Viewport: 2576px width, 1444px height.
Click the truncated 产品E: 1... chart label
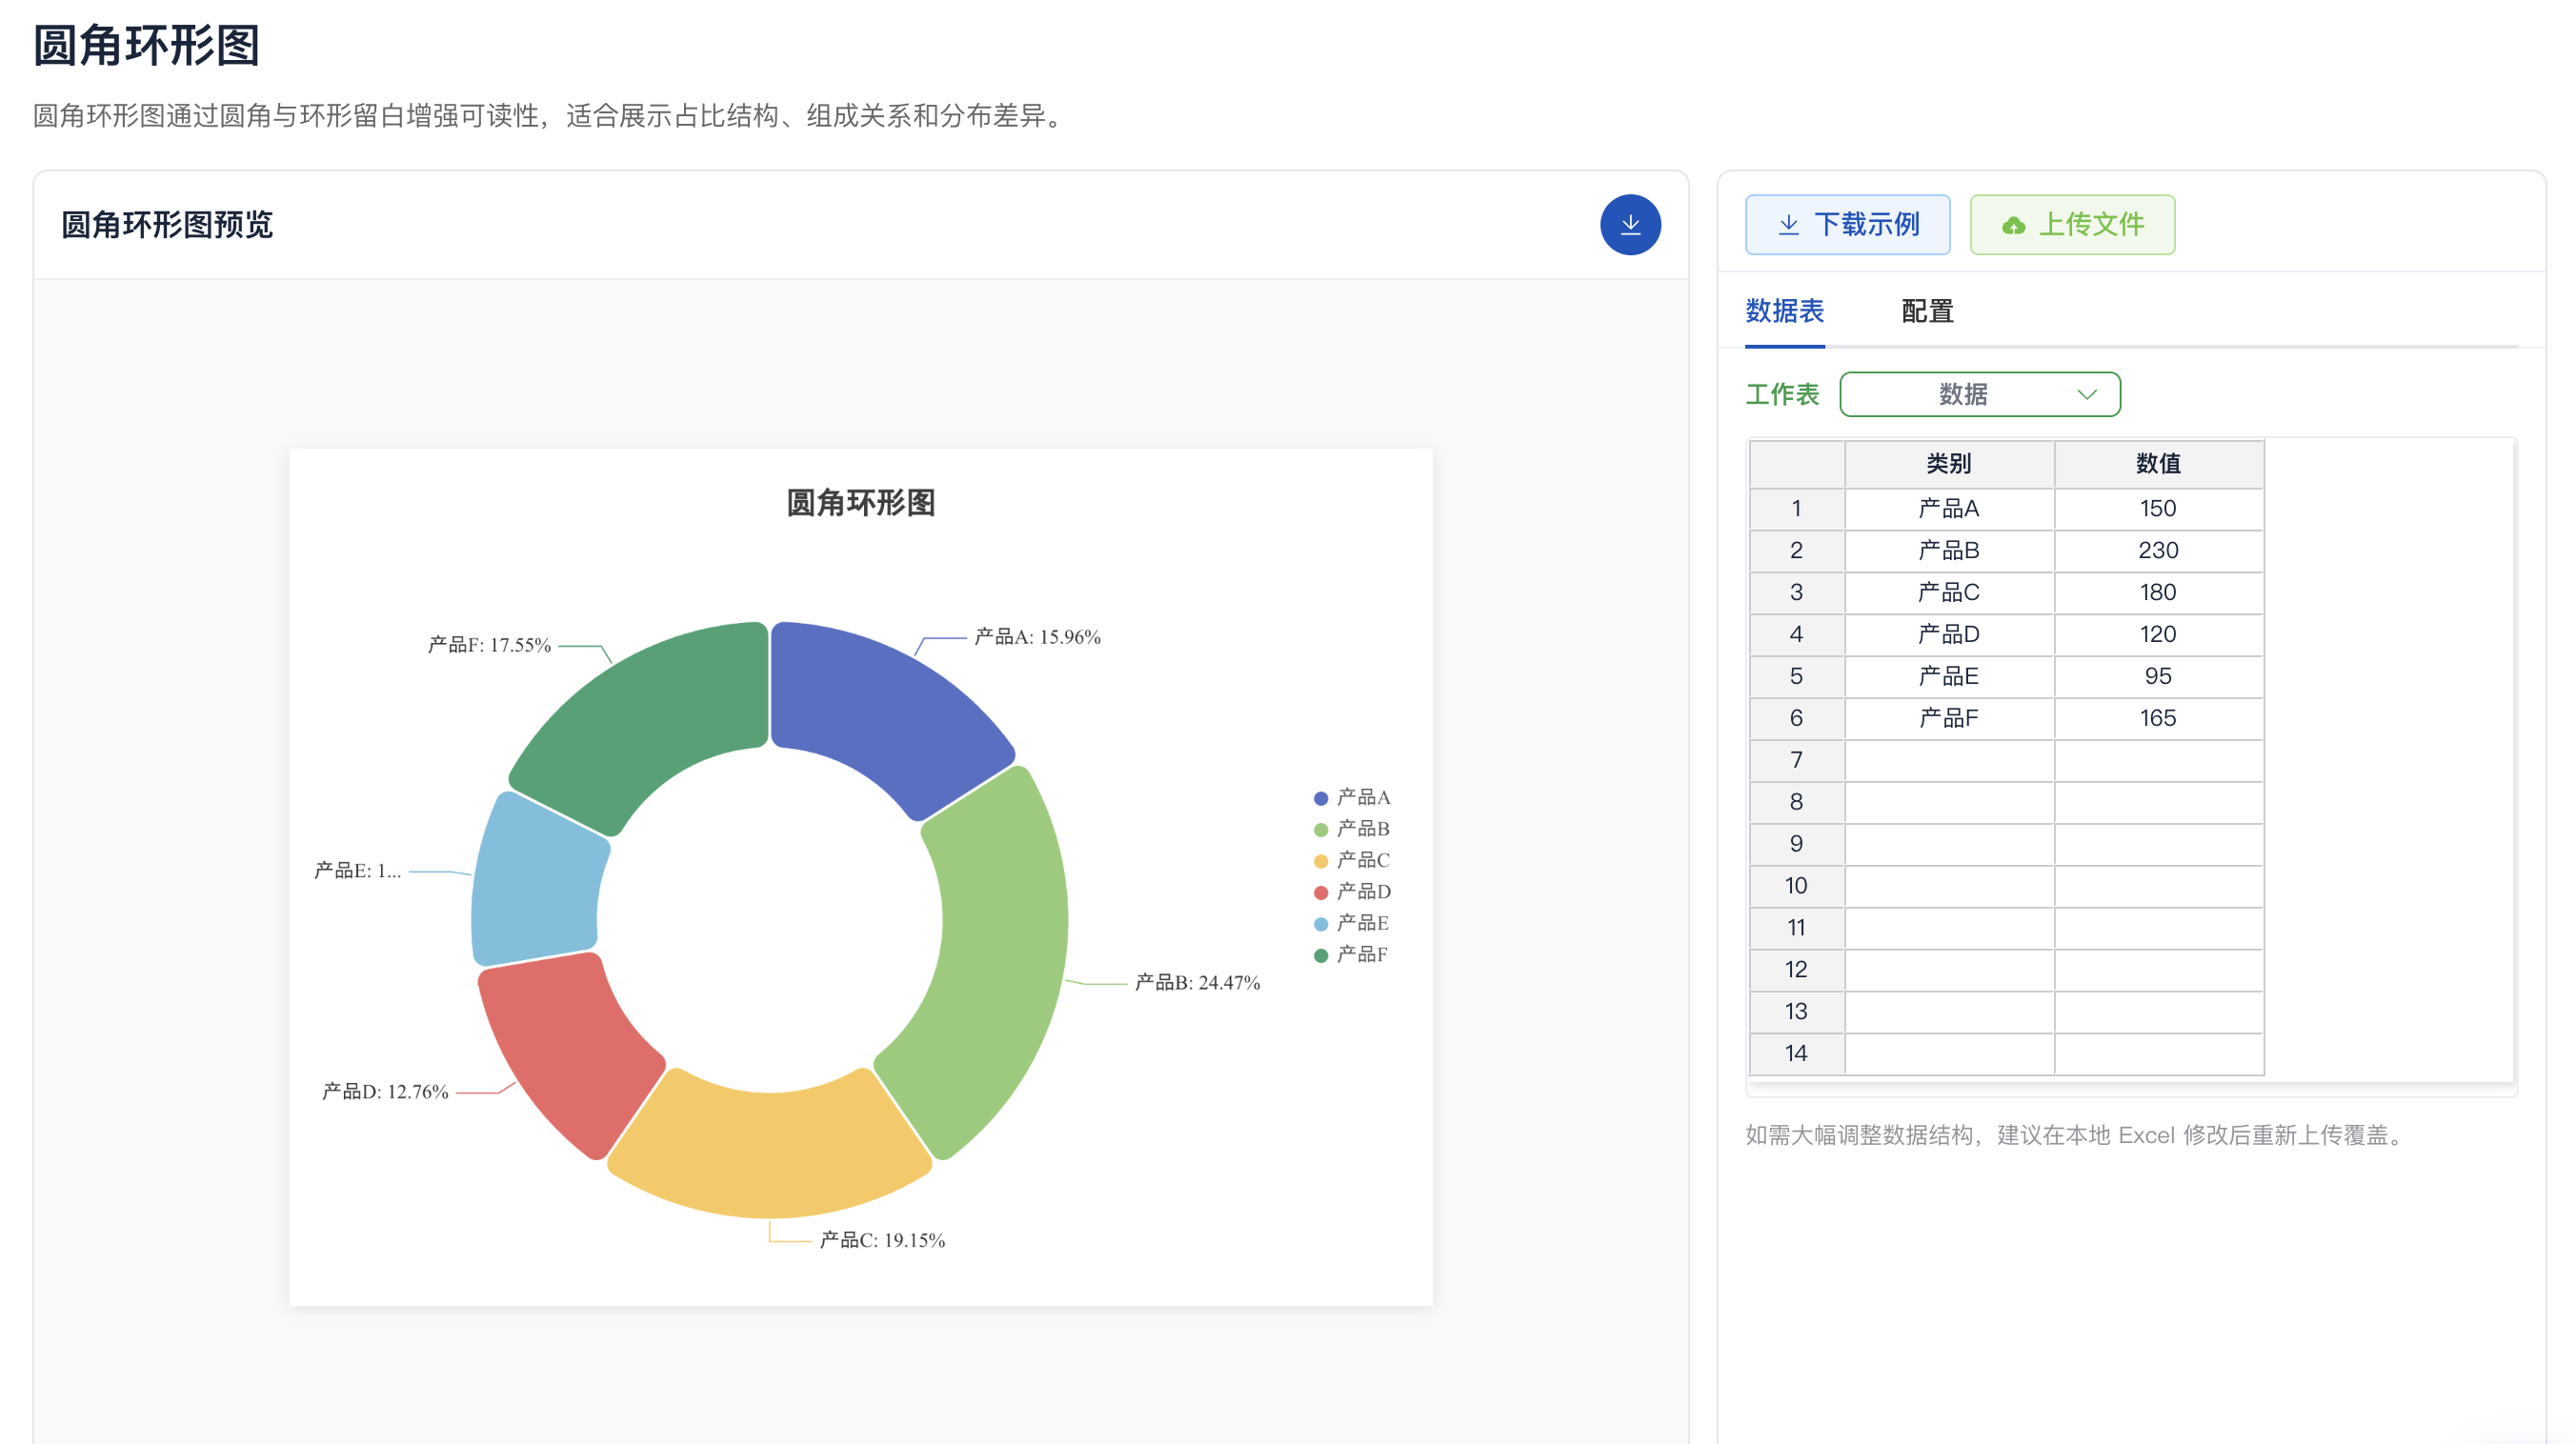357,871
